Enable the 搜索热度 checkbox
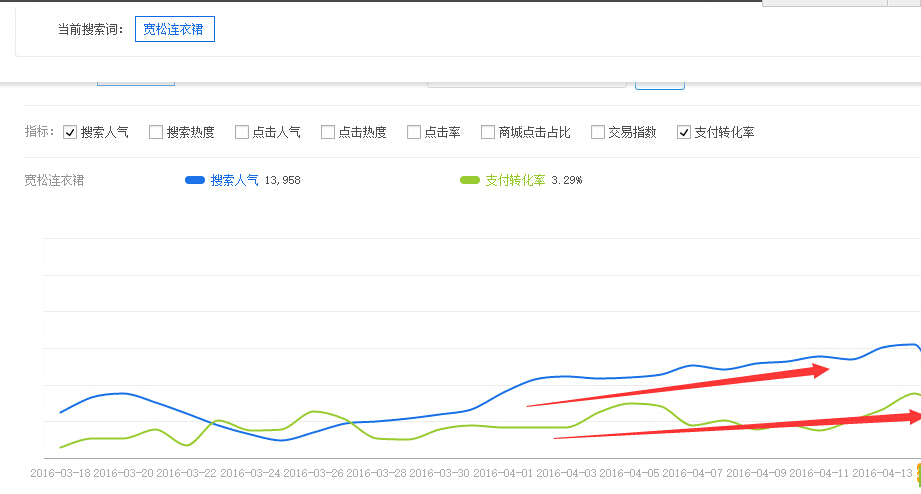921x494 pixels. pyautogui.click(x=156, y=132)
